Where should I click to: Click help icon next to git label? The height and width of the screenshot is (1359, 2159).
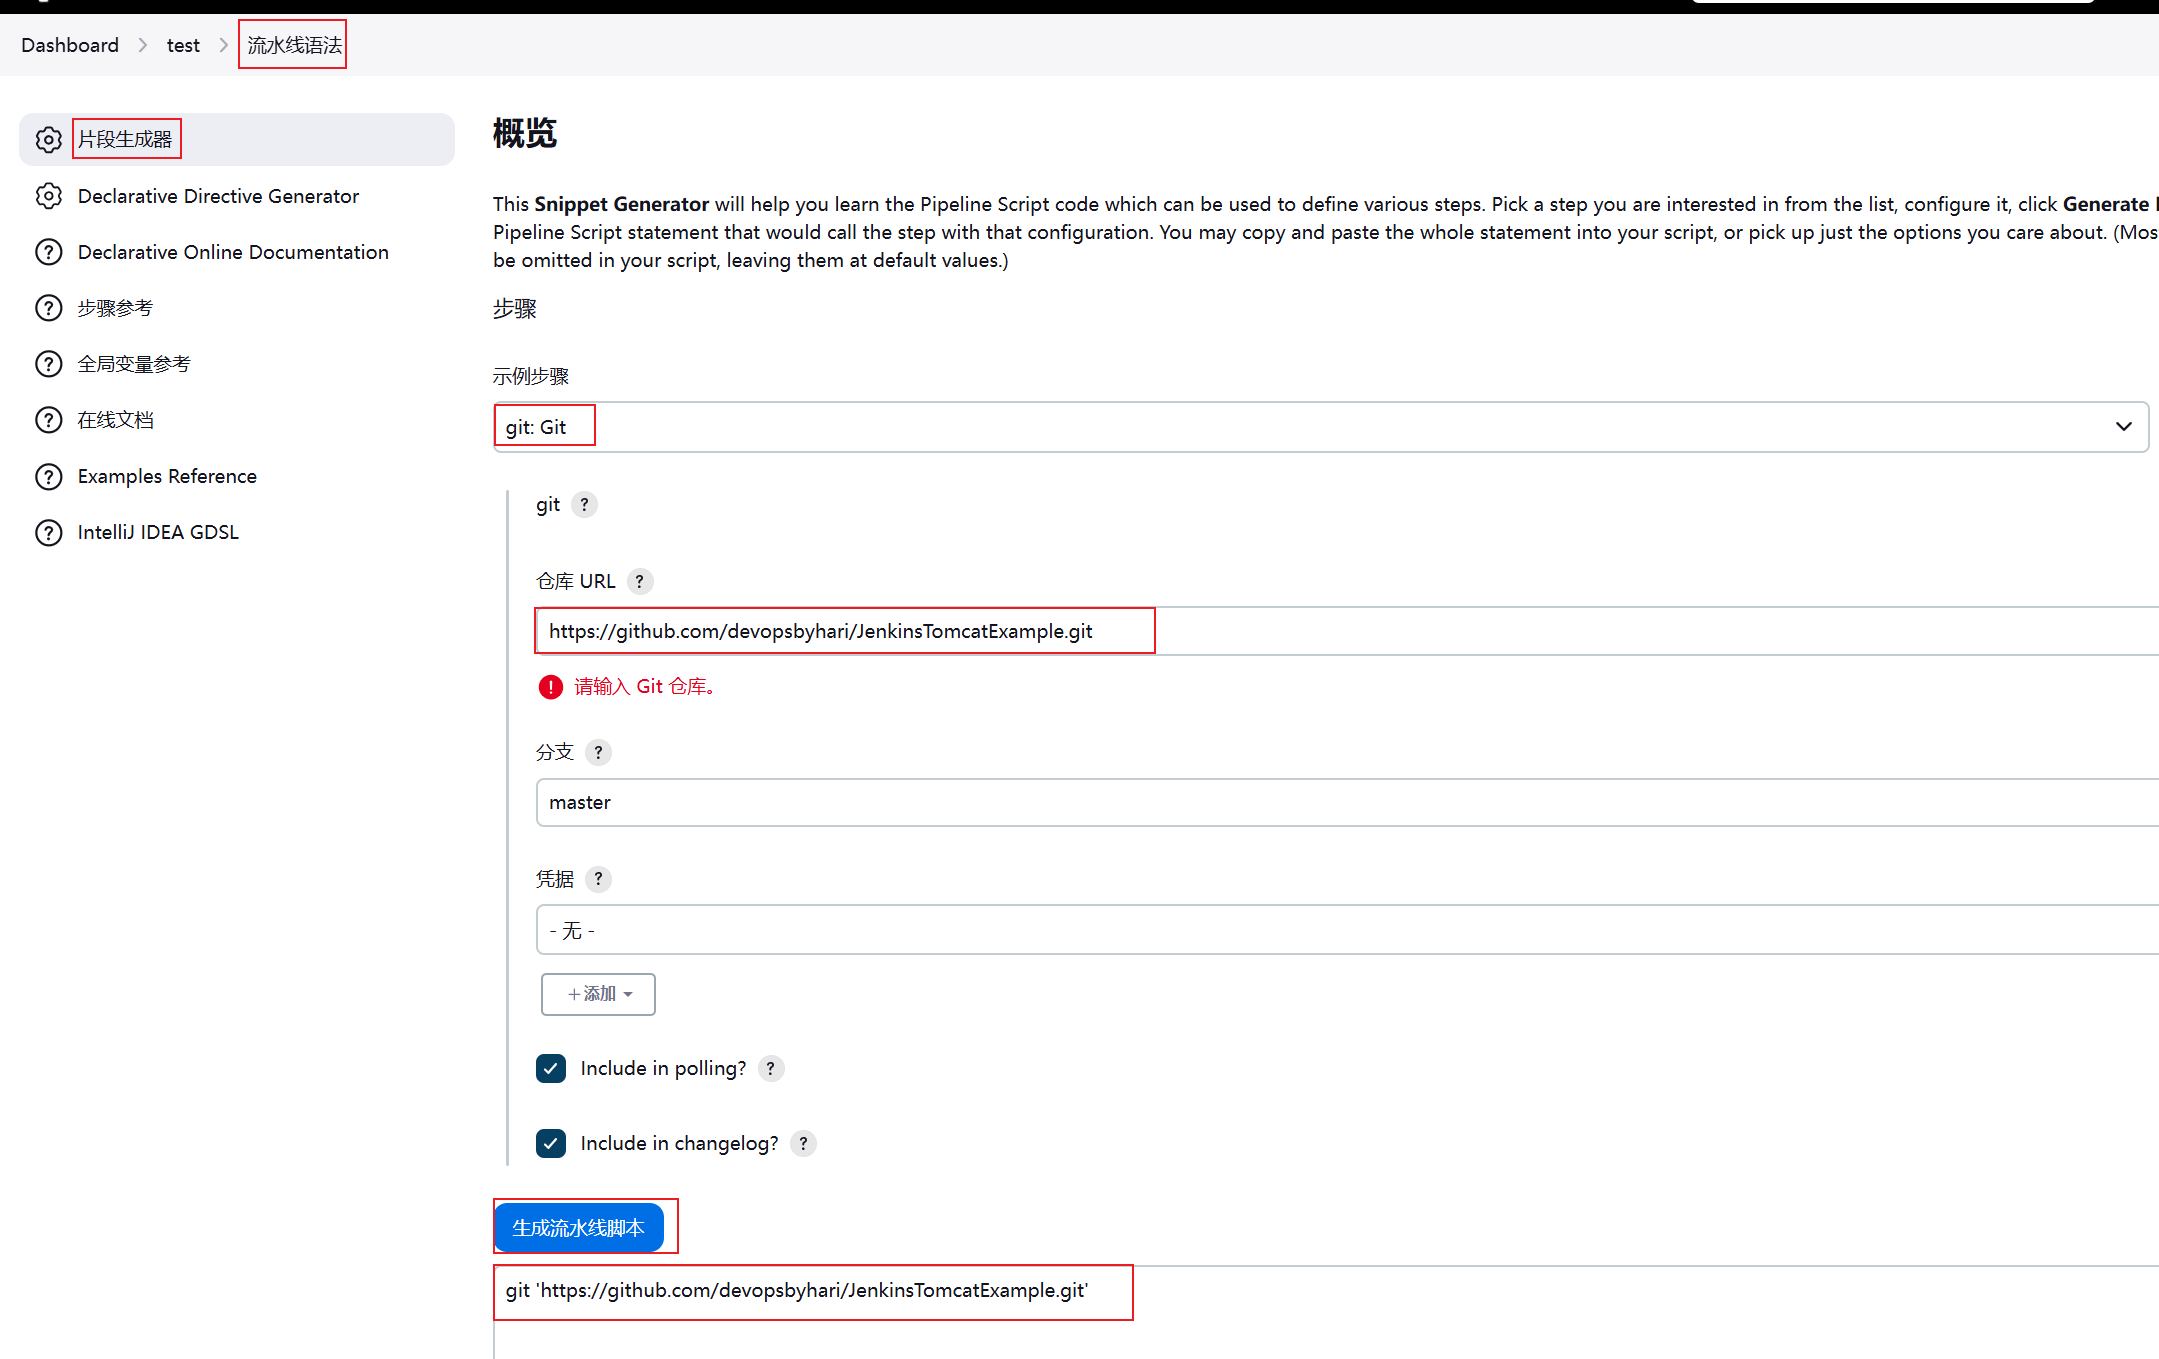point(585,505)
